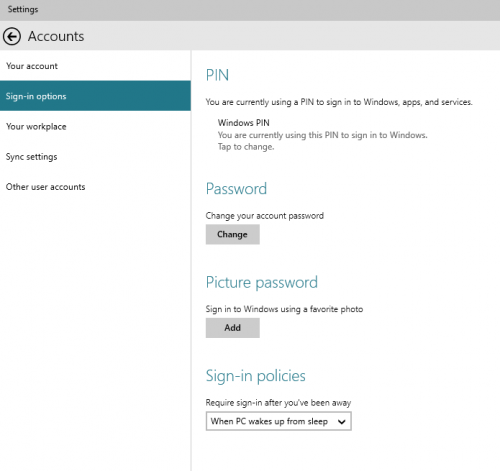
Task: Click the Change password button
Action: tap(233, 234)
